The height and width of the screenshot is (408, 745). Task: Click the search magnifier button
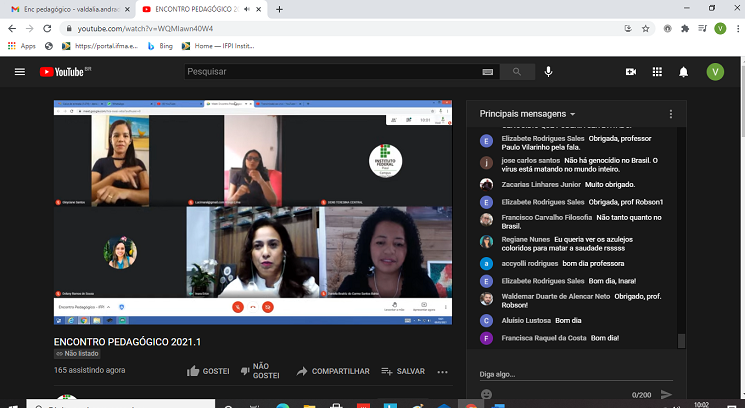tap(517, 72)
